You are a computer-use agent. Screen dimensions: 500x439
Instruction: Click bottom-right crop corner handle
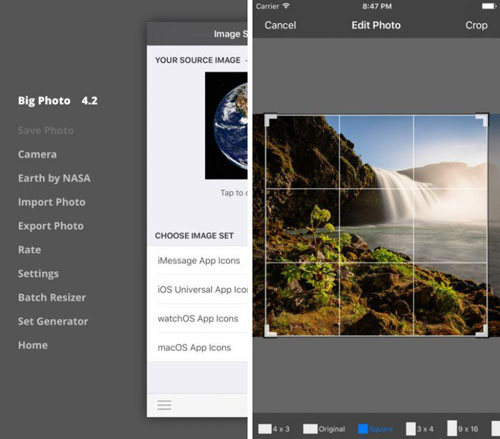[x=482, y=331]
